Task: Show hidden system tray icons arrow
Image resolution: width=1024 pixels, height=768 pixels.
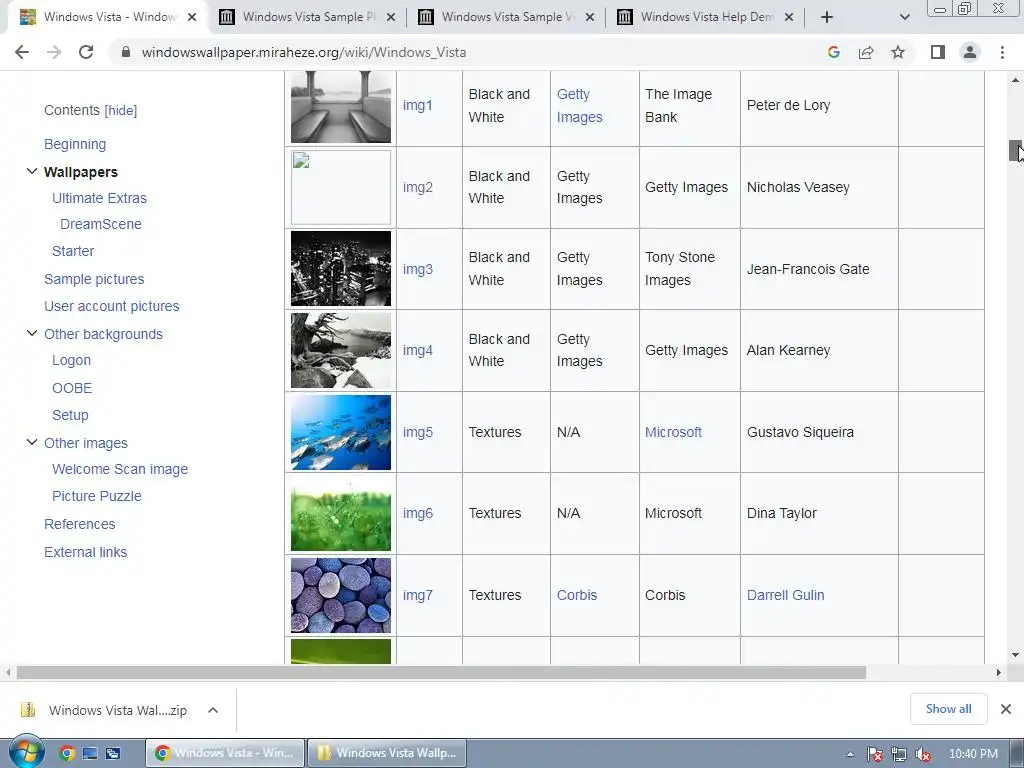Action: point(850,754)
